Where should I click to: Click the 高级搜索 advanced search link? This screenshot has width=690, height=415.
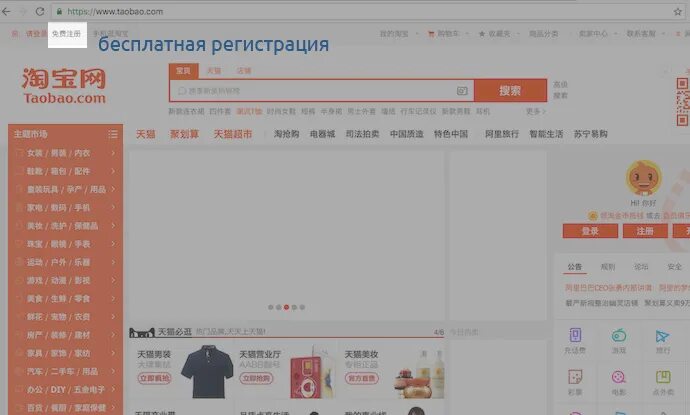click(x=560, y=90)
